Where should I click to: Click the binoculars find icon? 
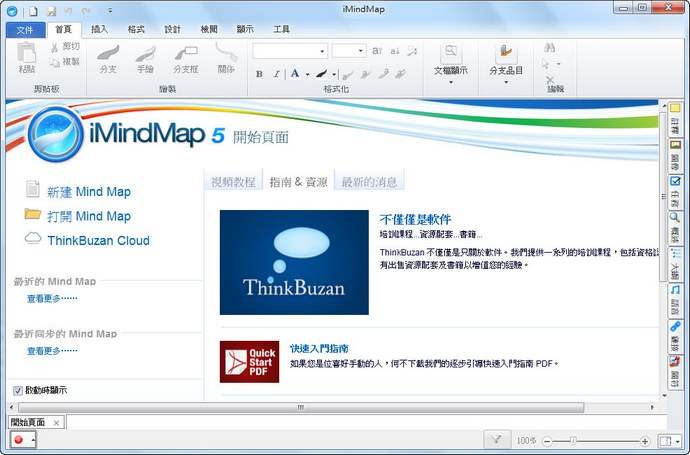coord(549,48)
